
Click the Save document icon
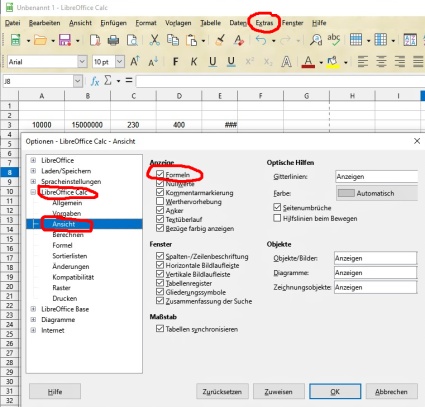65,40
